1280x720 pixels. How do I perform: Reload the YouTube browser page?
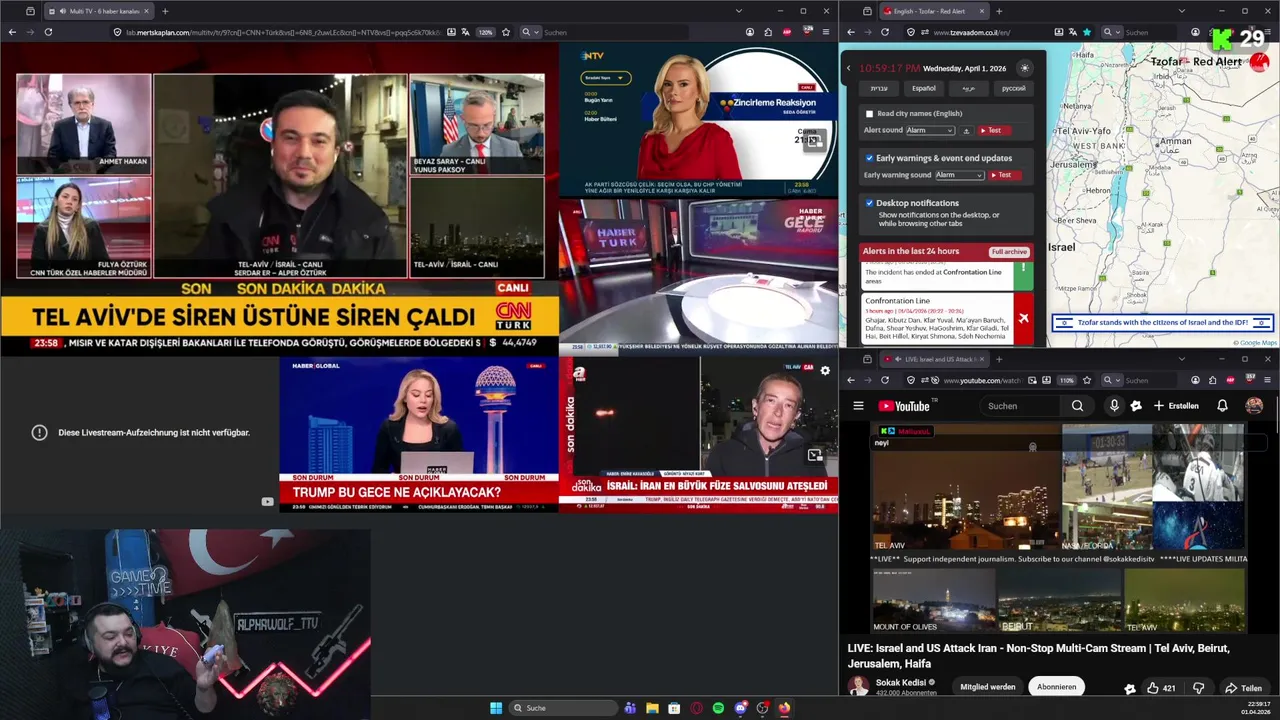click(x=885, y=380)
